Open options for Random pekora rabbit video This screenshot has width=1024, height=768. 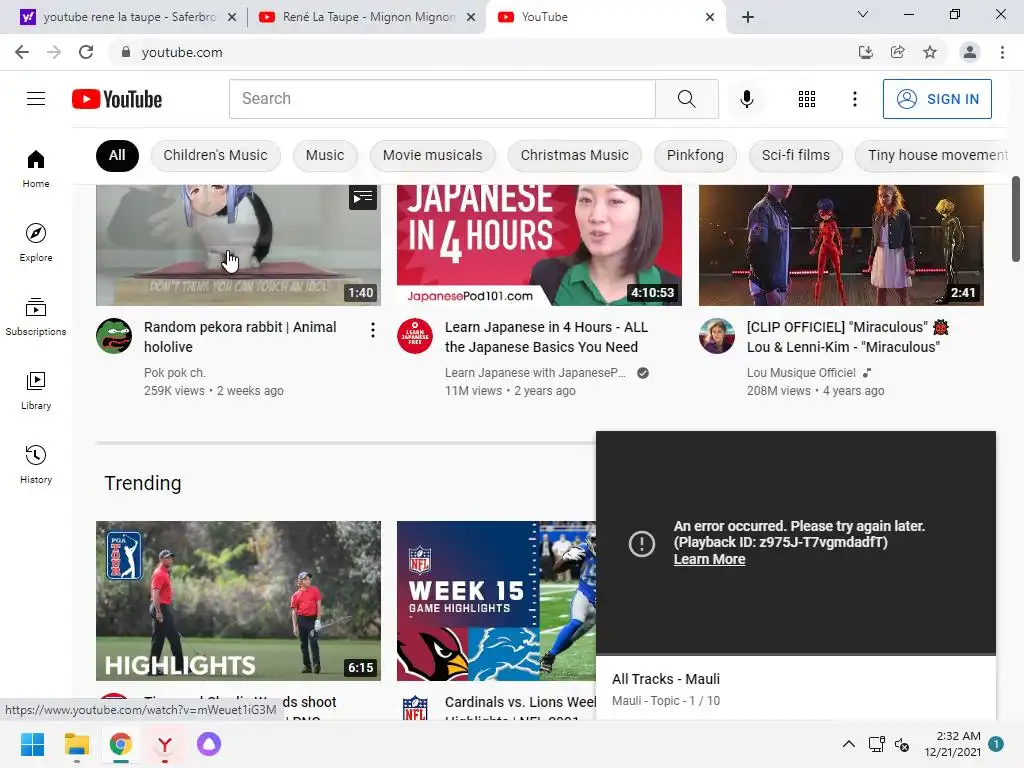[x=373, y=330]
